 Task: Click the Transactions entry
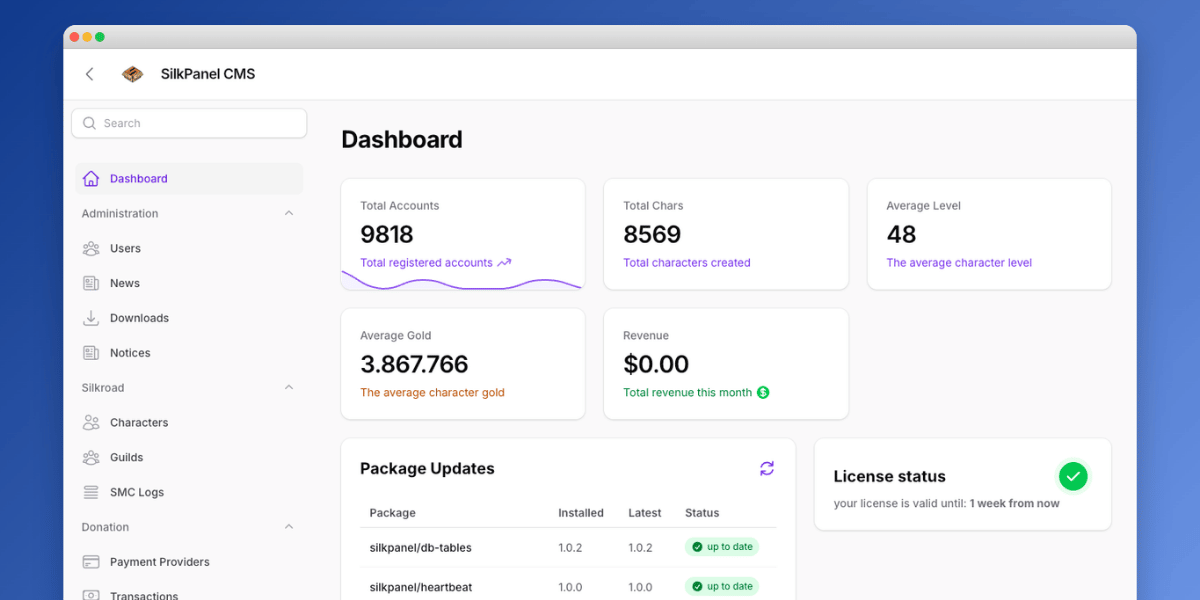point(144,593)
